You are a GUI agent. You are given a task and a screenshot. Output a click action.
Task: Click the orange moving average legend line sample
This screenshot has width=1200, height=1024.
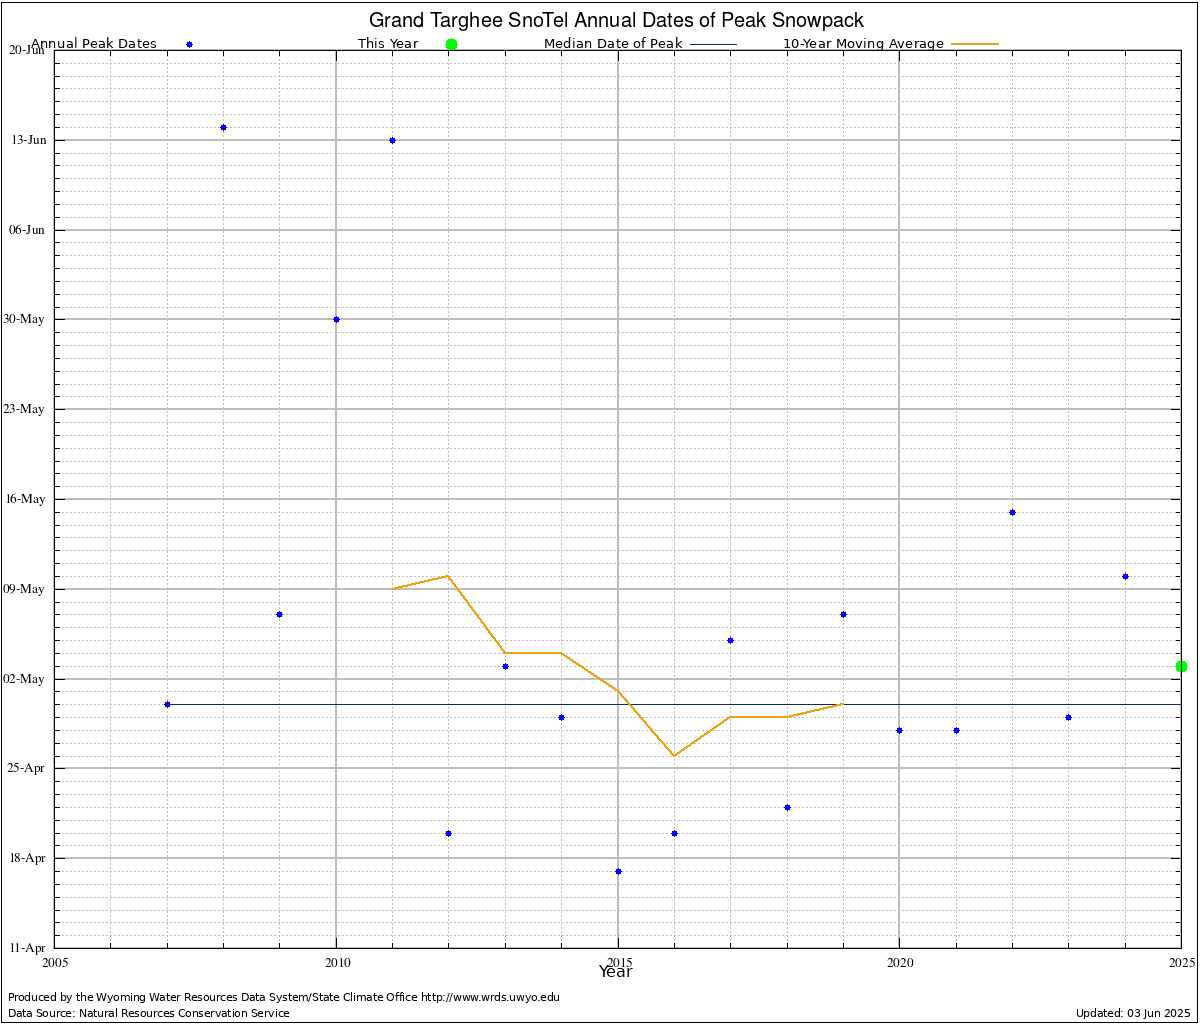click(975, 44)
